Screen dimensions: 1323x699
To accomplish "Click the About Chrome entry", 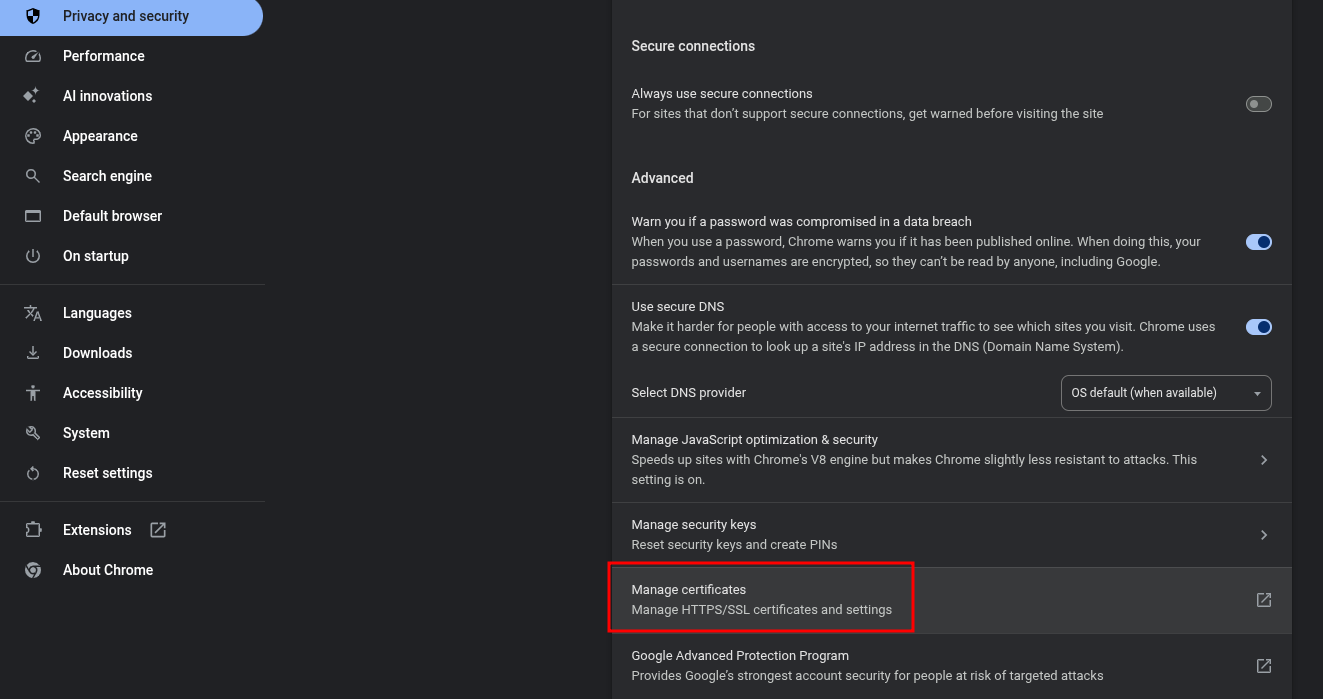I will 107,570.
